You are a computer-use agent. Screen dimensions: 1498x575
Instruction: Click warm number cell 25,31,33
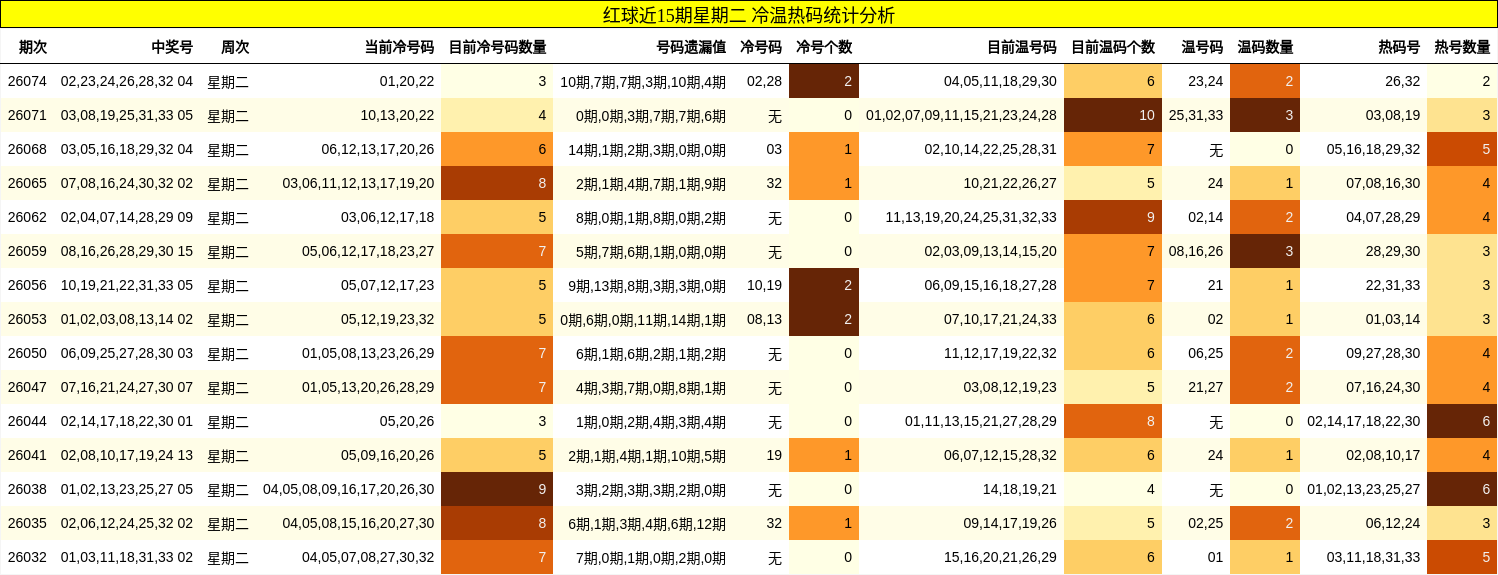[x=1196, y=115]
